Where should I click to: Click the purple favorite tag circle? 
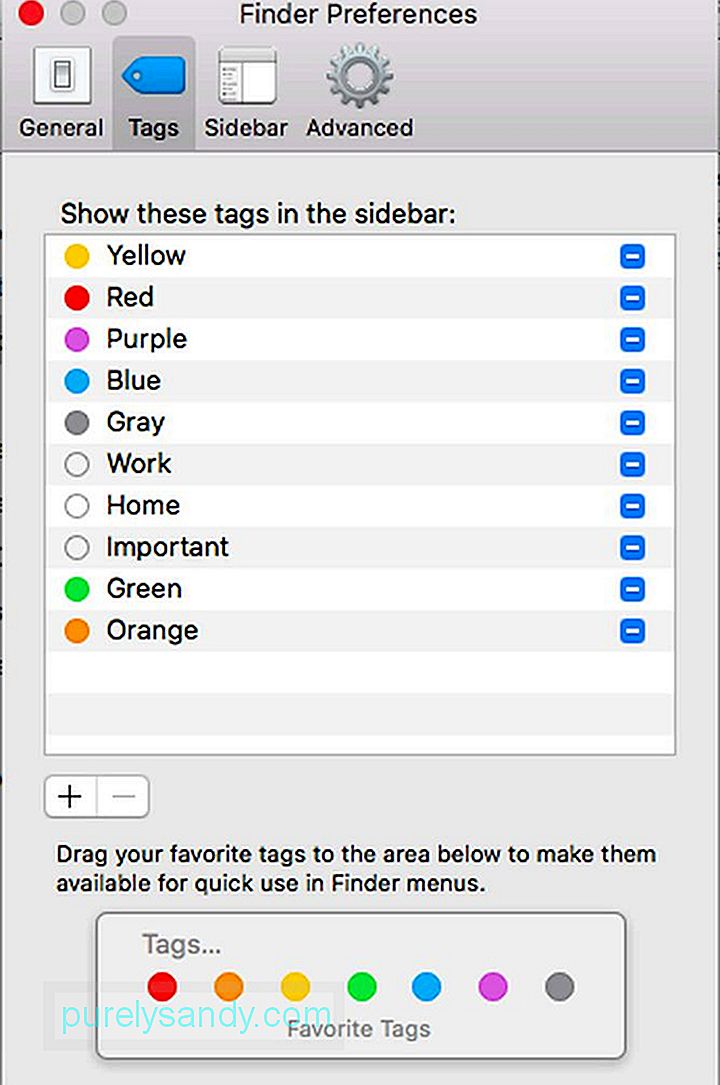click(x=492, y=986)
